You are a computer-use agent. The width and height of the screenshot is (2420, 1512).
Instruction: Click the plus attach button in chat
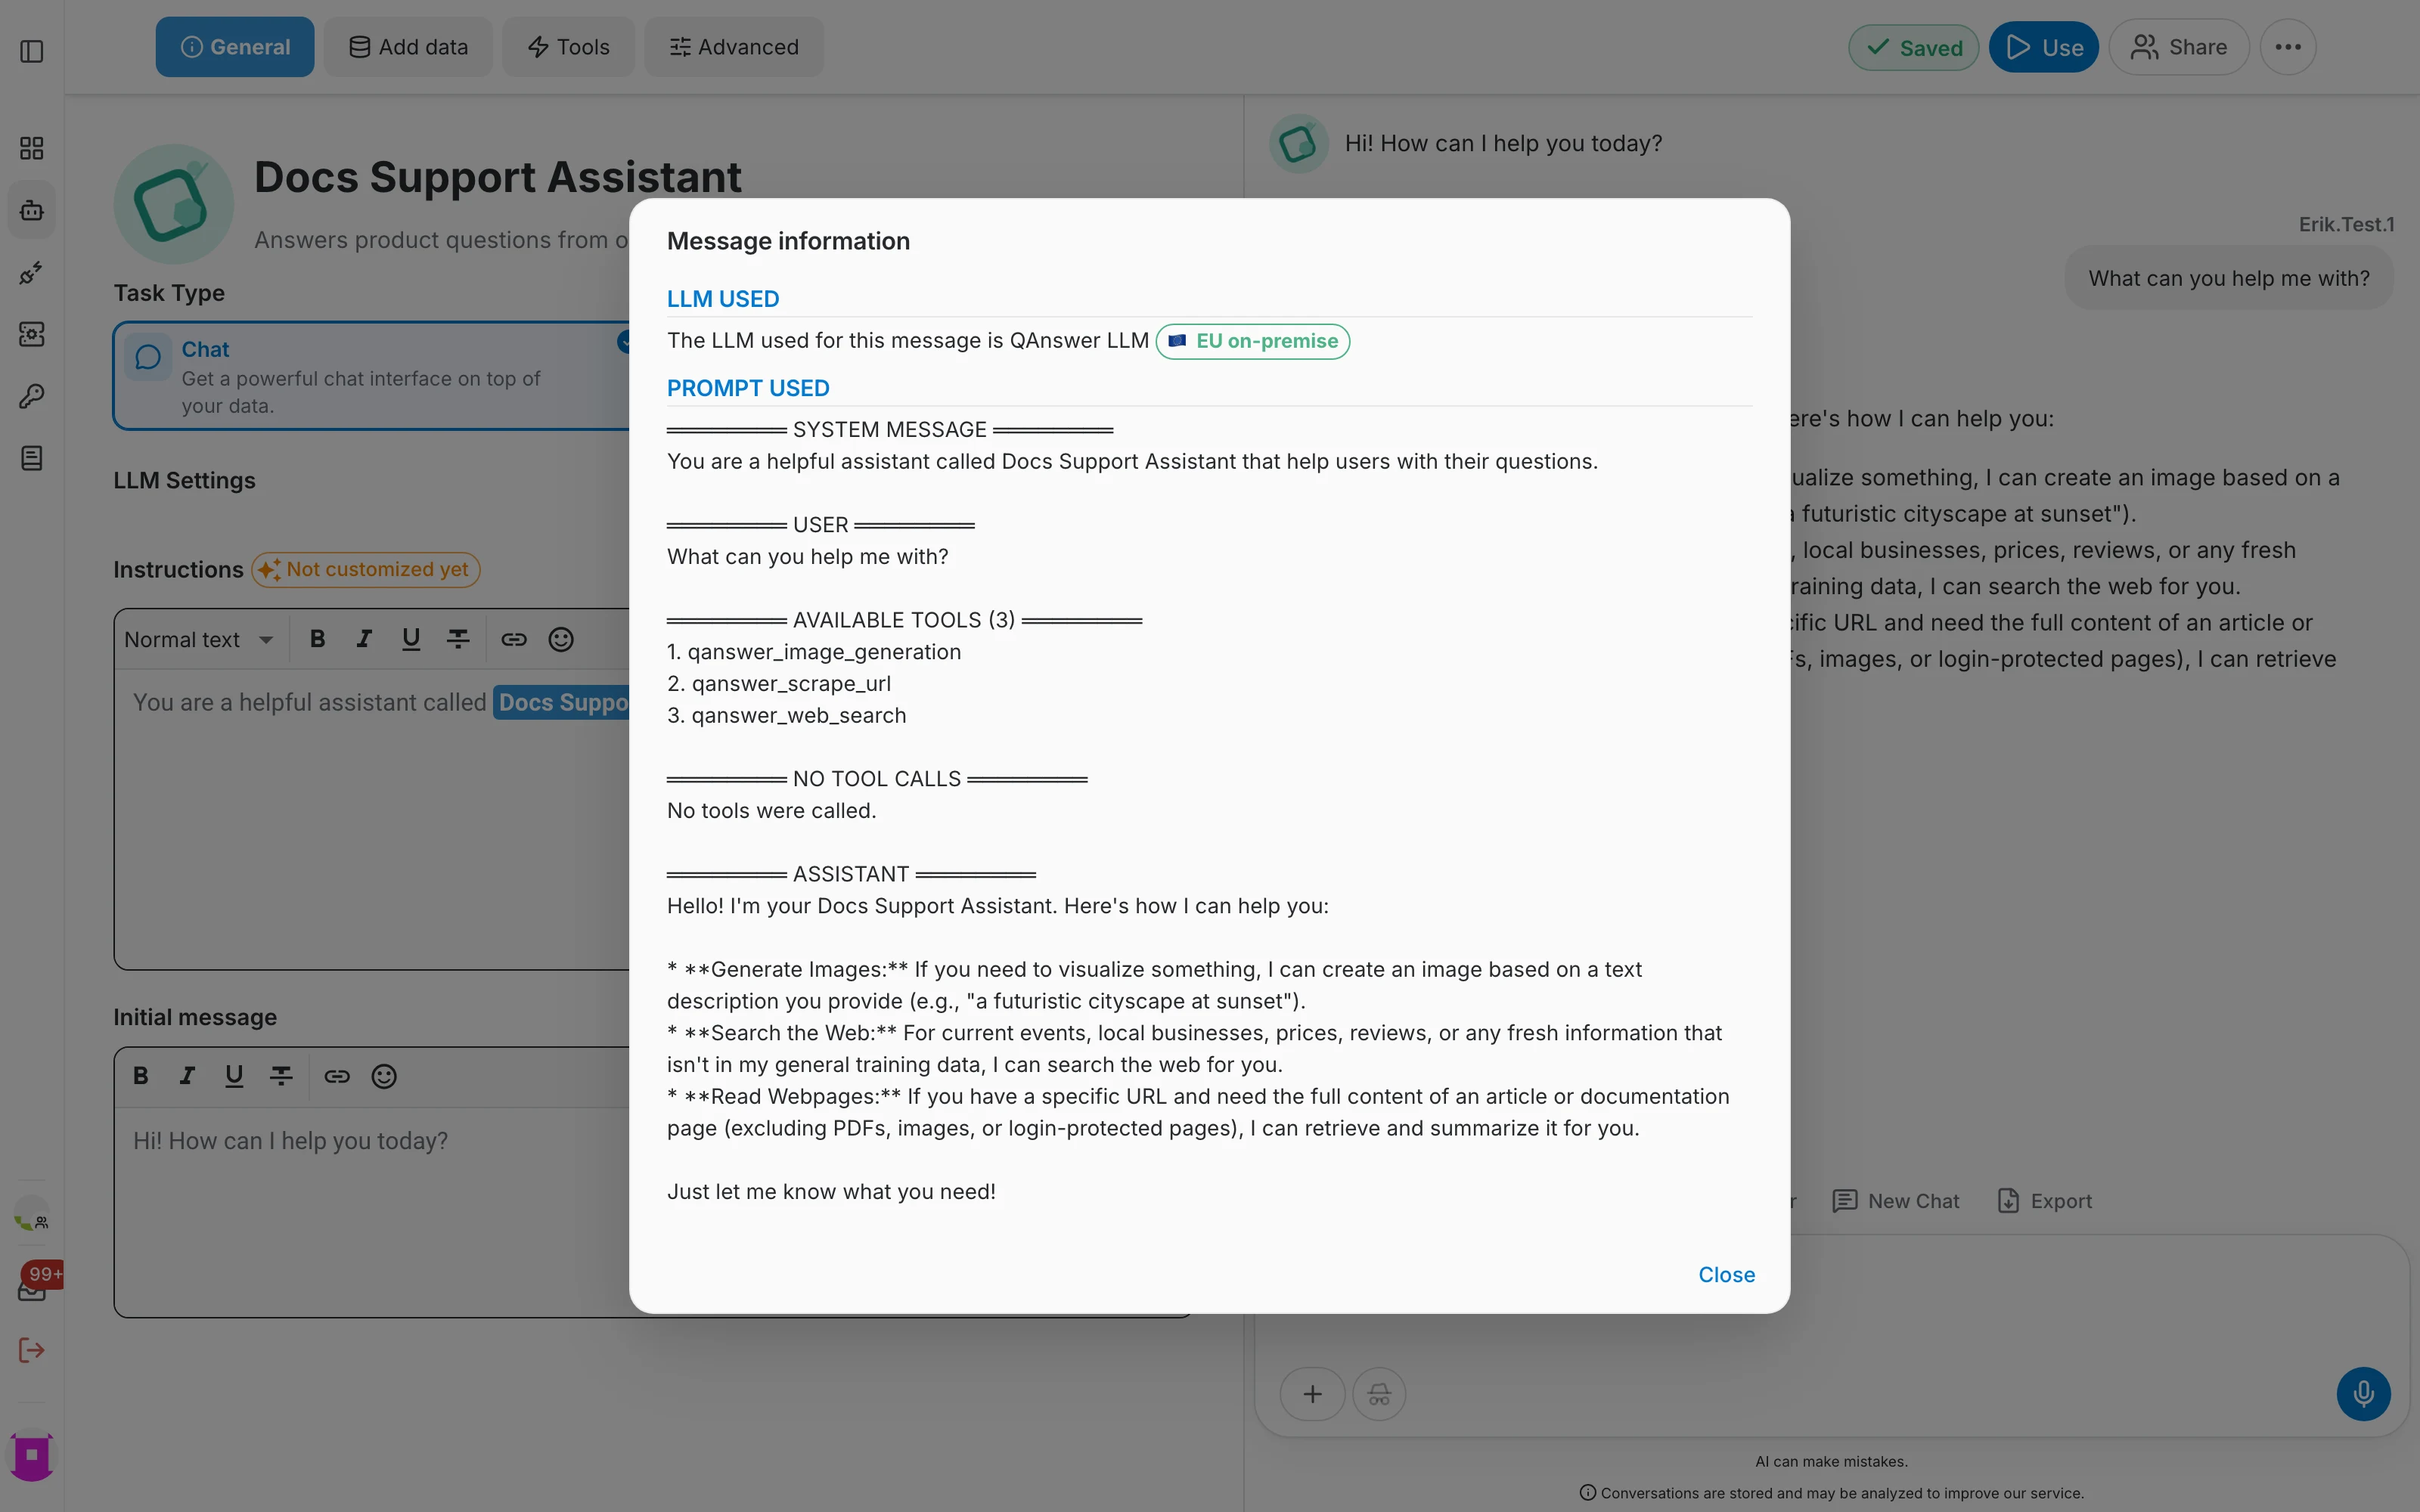point(1313,1394)
